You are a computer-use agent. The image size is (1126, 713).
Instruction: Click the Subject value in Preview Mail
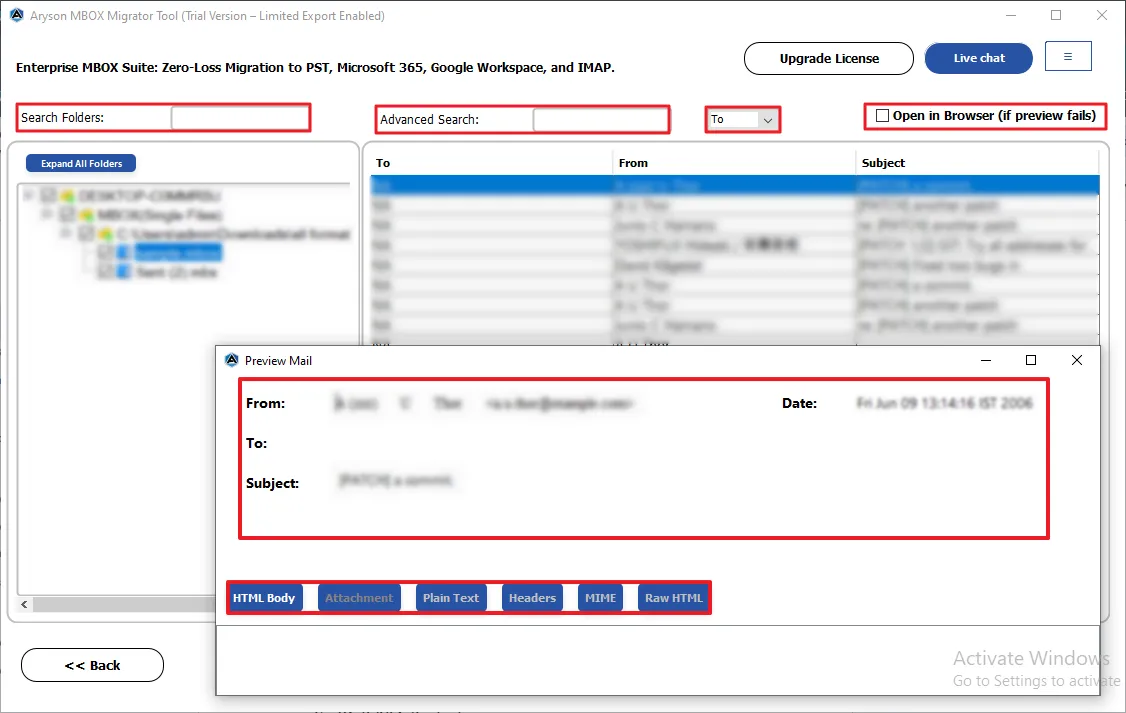click(x=396, y=480)
